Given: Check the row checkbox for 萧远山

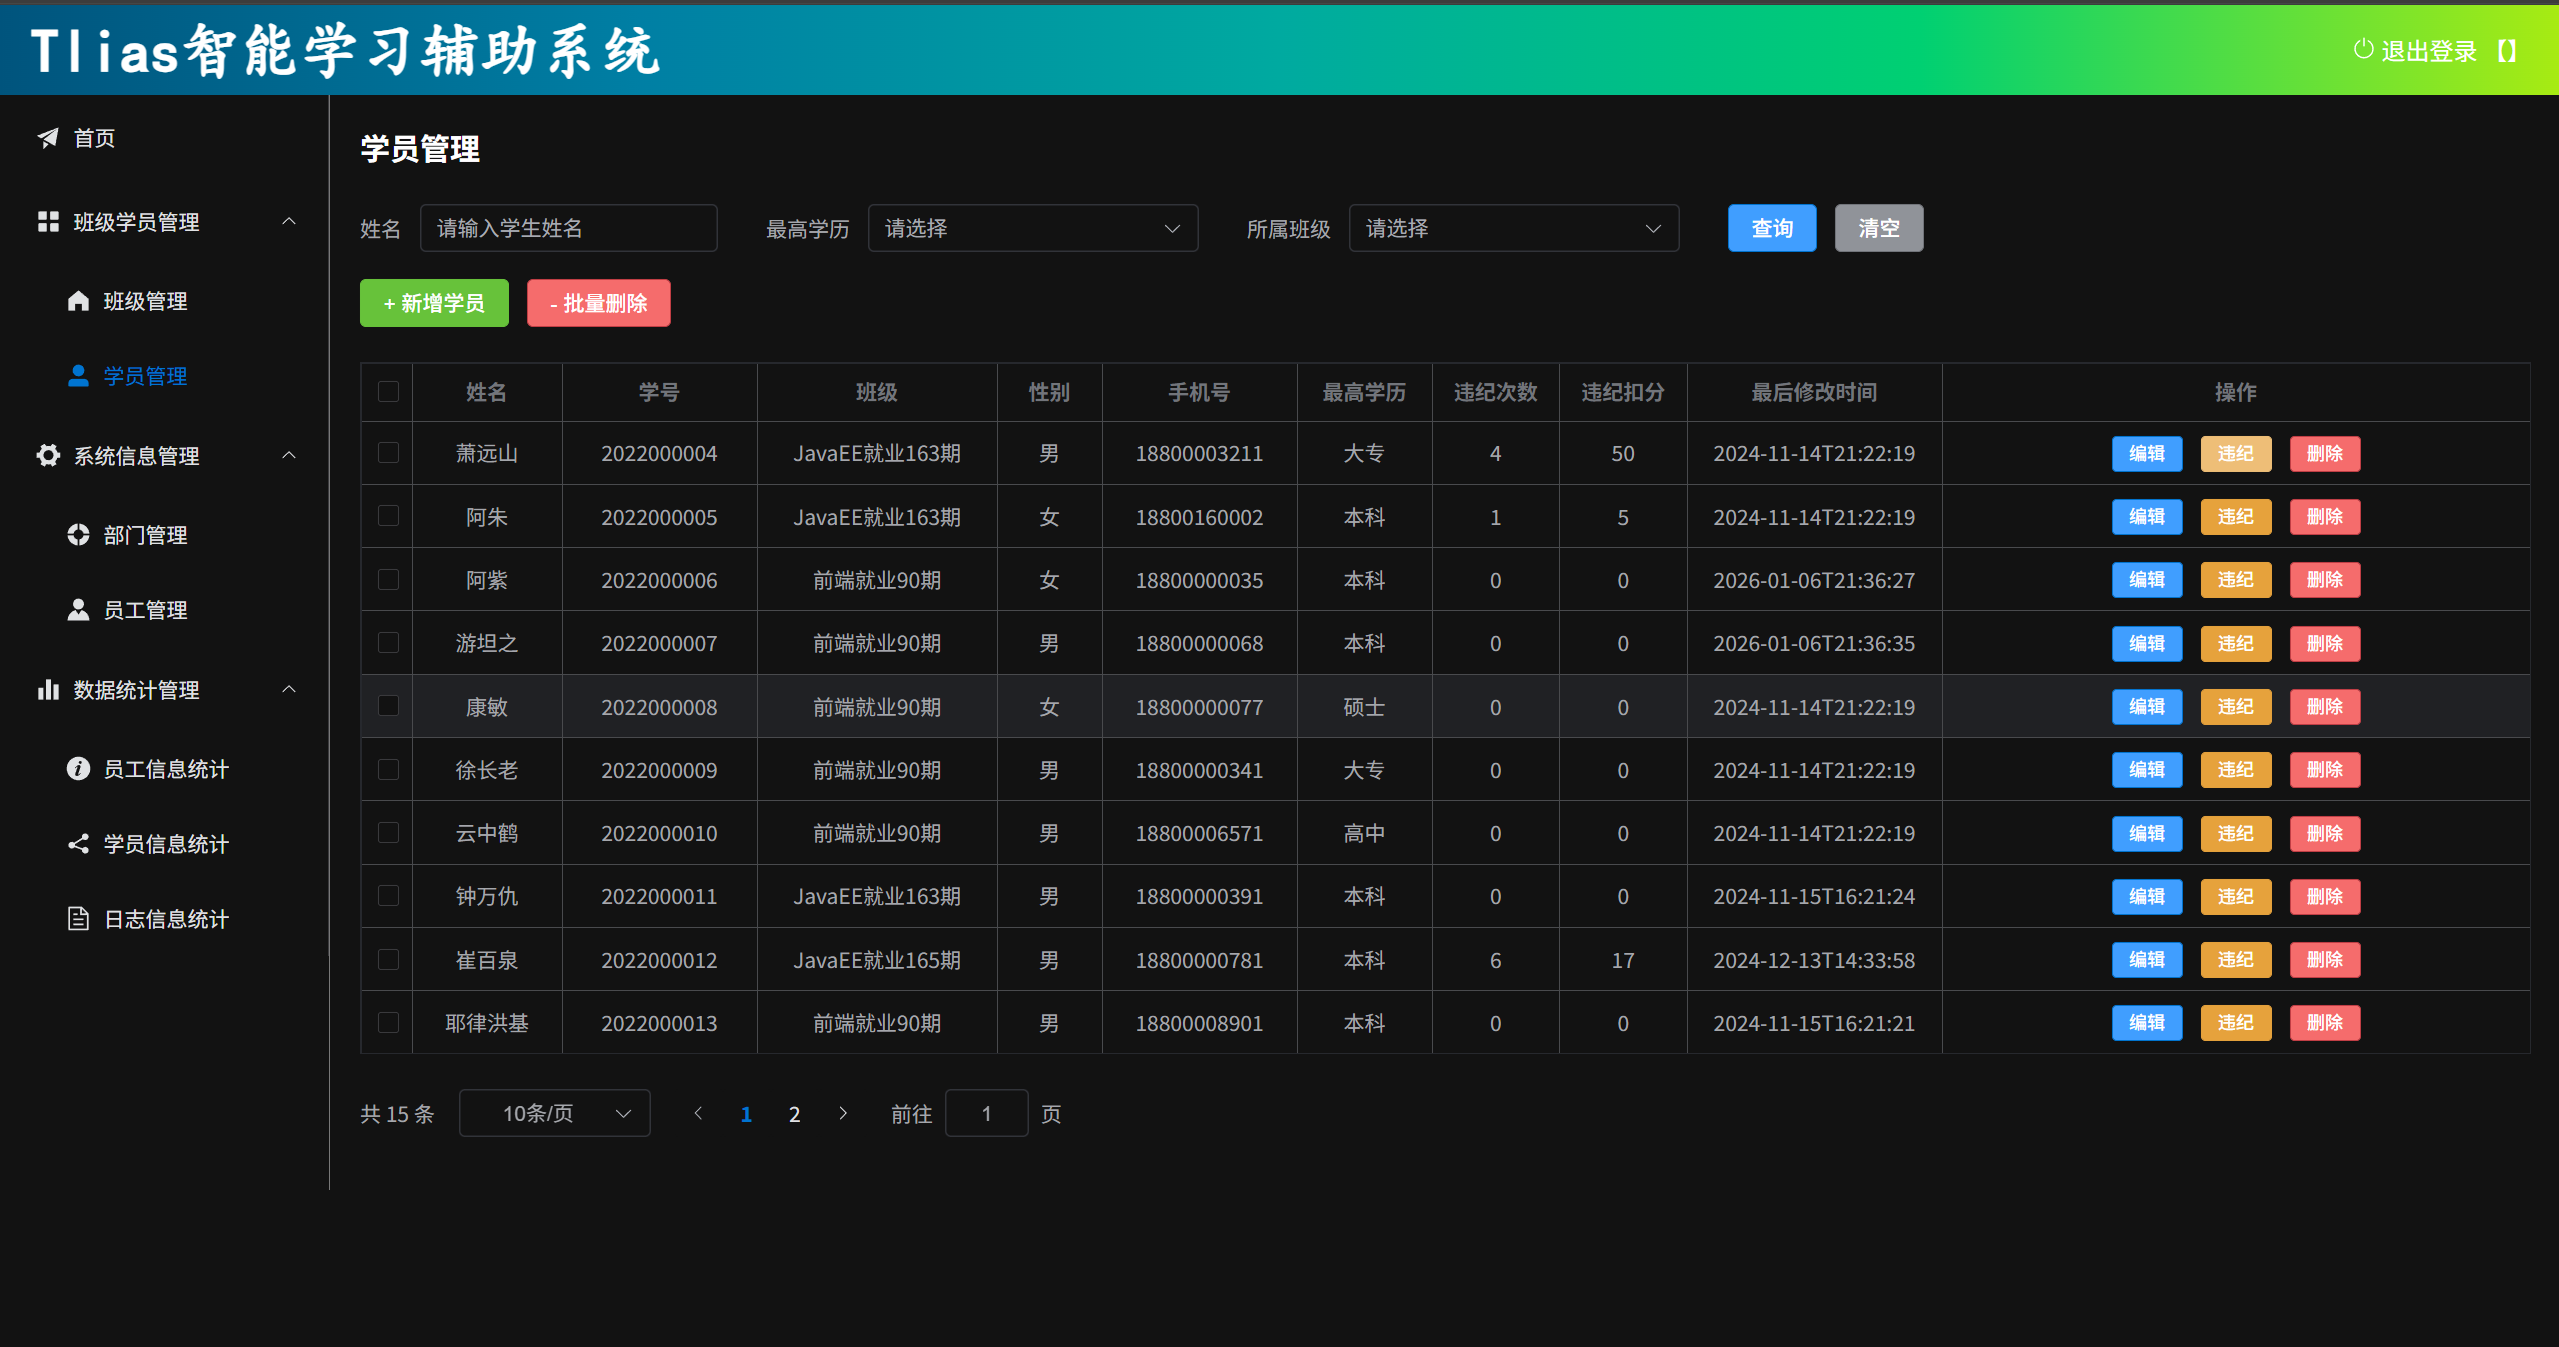Looking at the screenshot, I should (388, 453).
